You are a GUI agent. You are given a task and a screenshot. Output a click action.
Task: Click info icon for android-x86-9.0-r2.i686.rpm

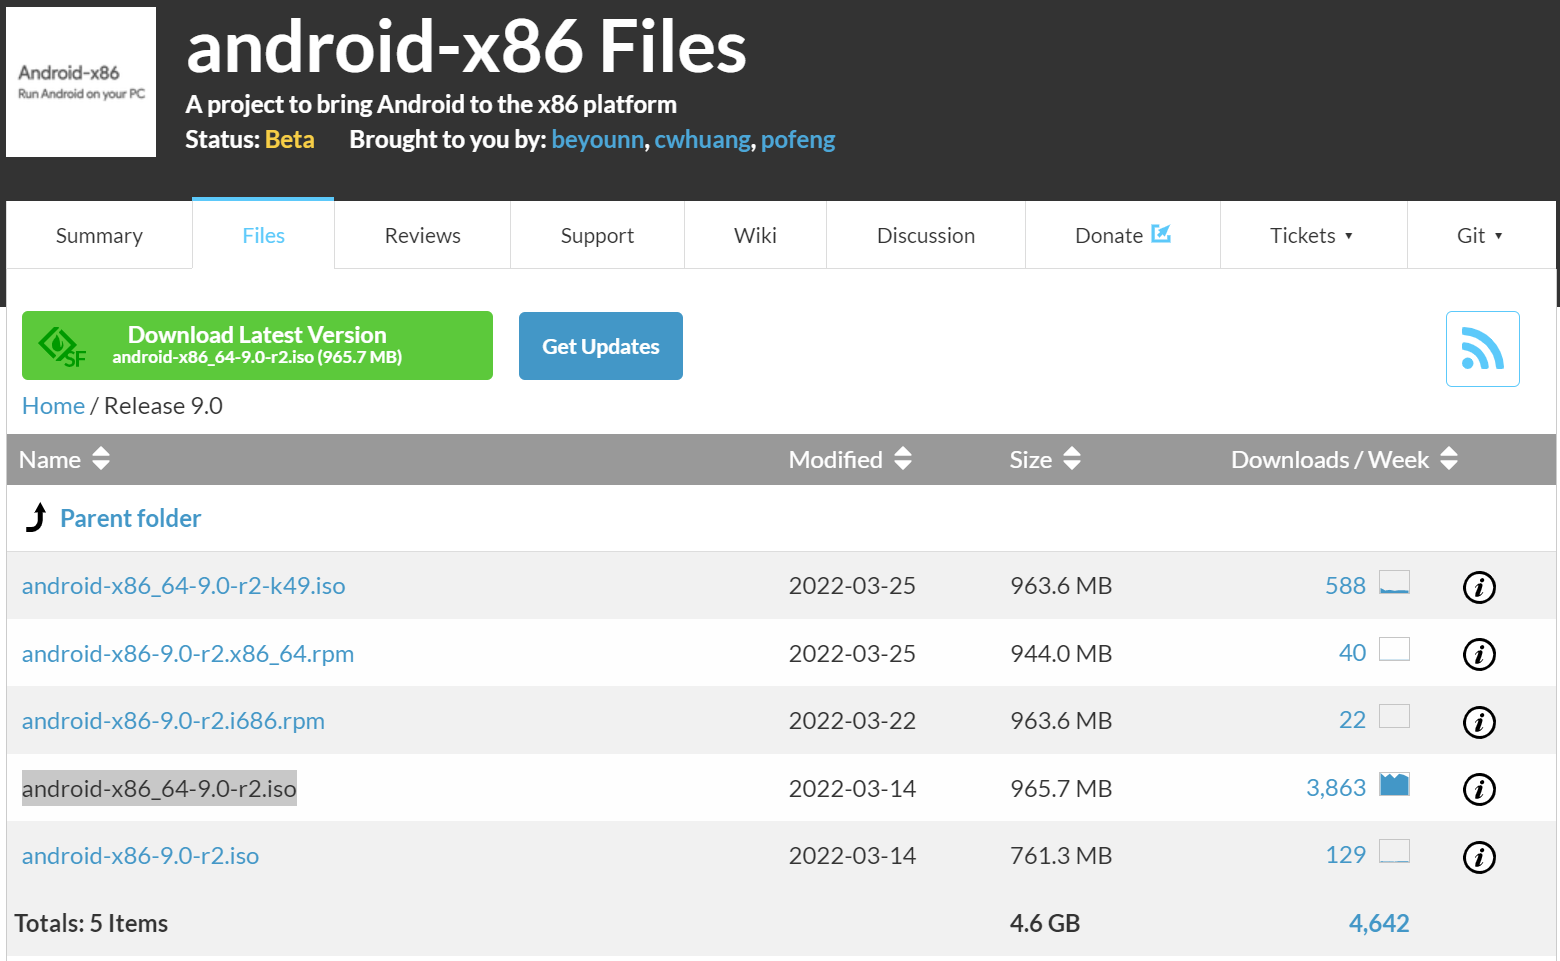click(x=1479, y=722)
